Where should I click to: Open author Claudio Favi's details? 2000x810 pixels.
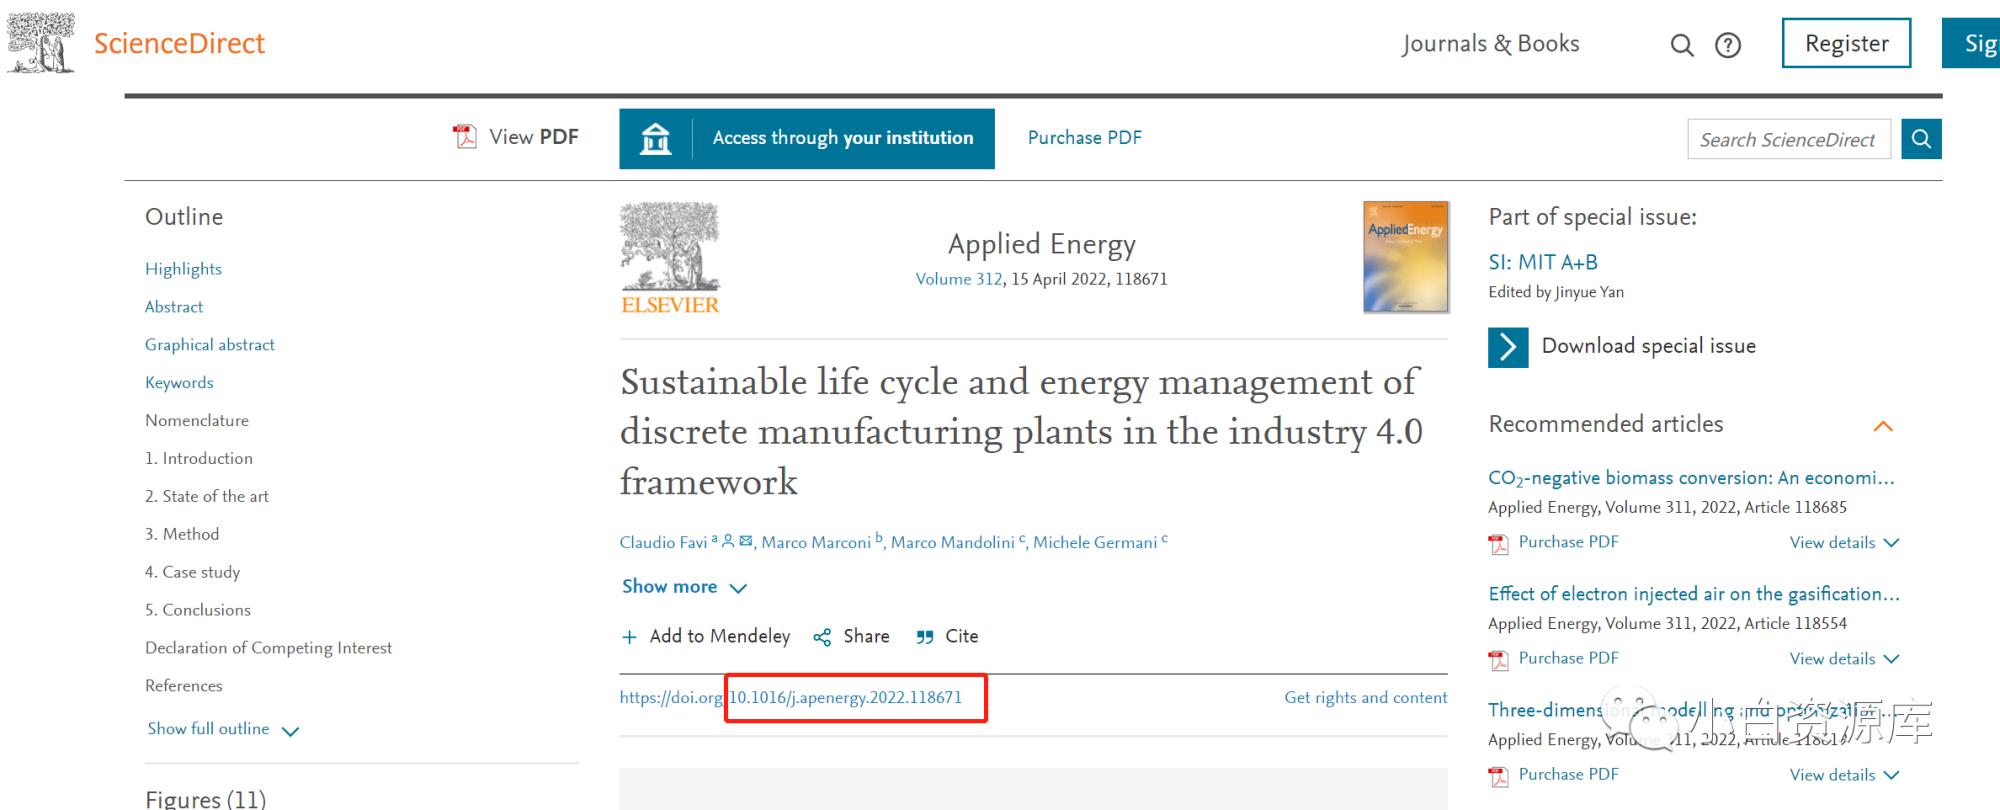point(663,542)
